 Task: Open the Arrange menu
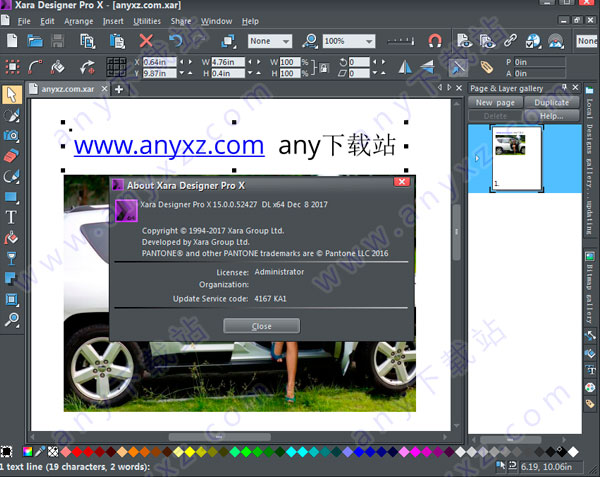coord(78,21)
